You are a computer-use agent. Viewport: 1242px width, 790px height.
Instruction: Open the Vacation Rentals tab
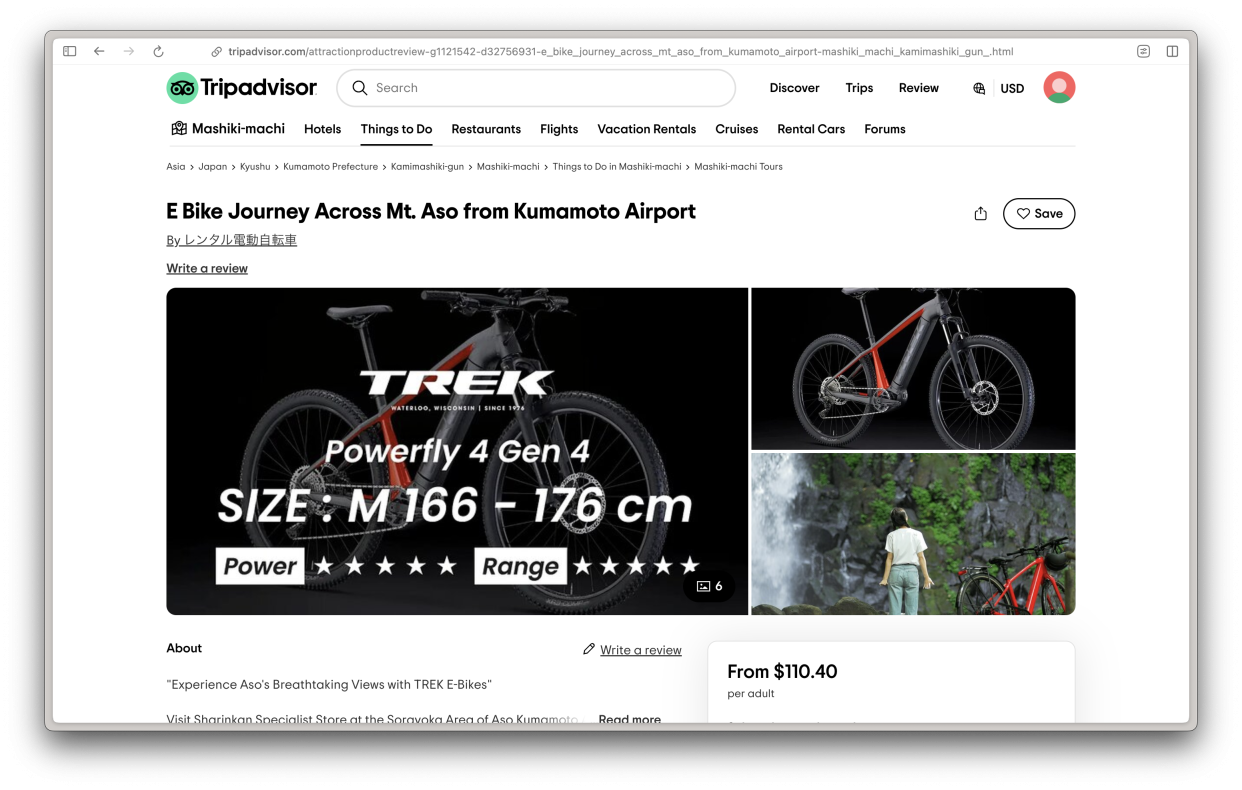[646, 129]
